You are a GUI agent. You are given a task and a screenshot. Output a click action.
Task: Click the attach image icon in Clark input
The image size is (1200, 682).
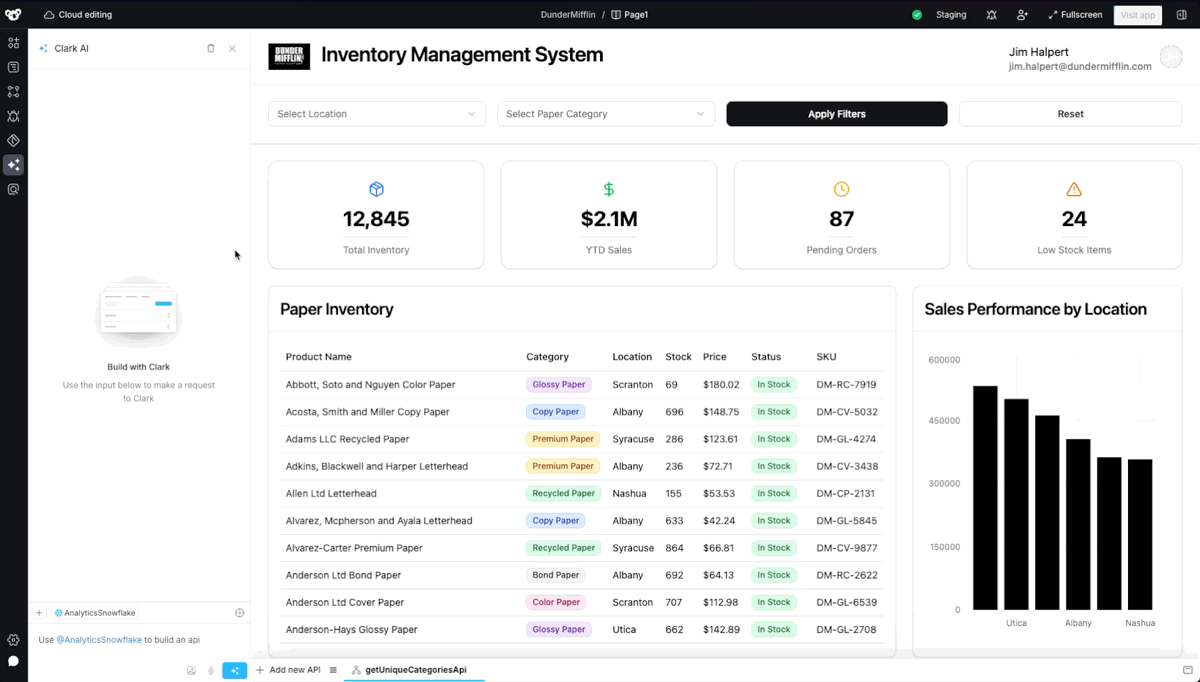pos(191,671)
